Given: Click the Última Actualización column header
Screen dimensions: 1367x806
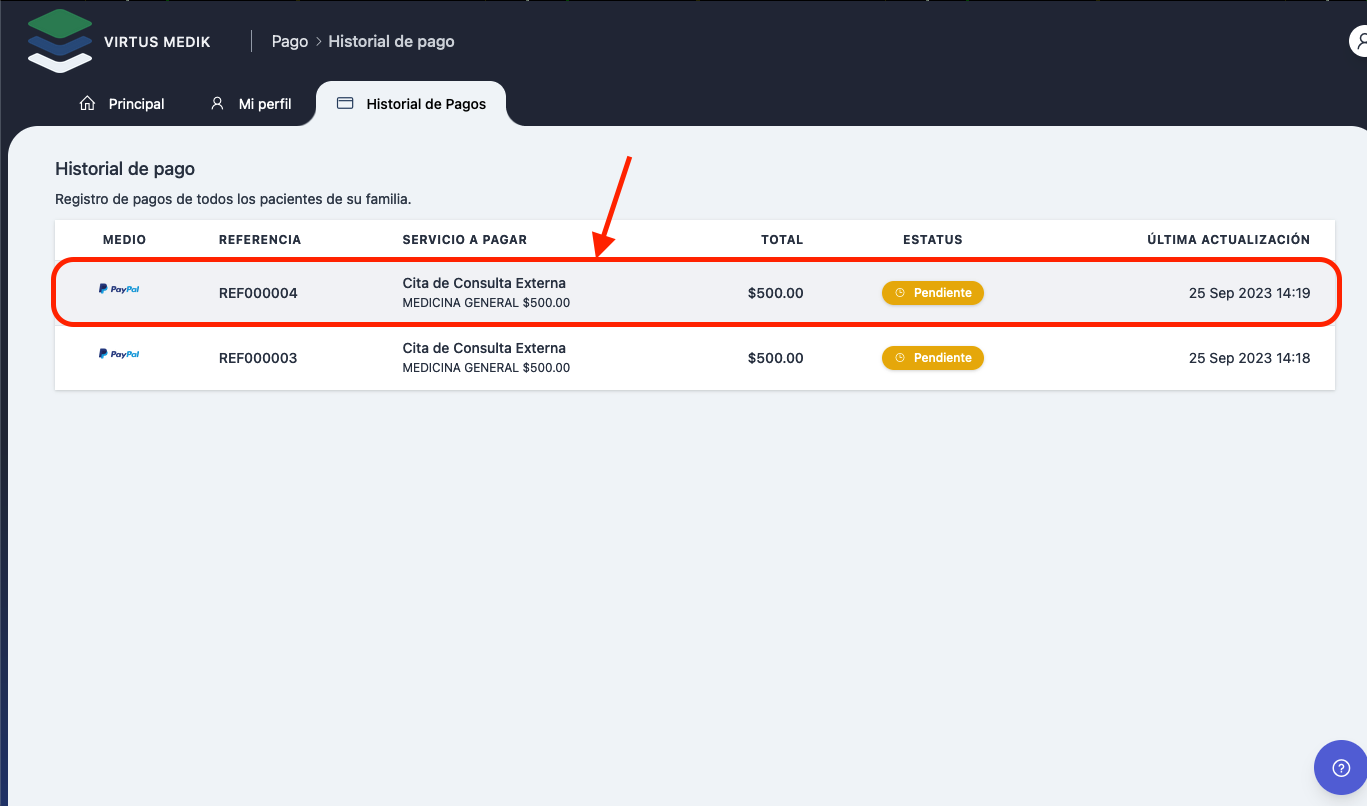Looking at the screenshot, I should (x=1228, y=240).
